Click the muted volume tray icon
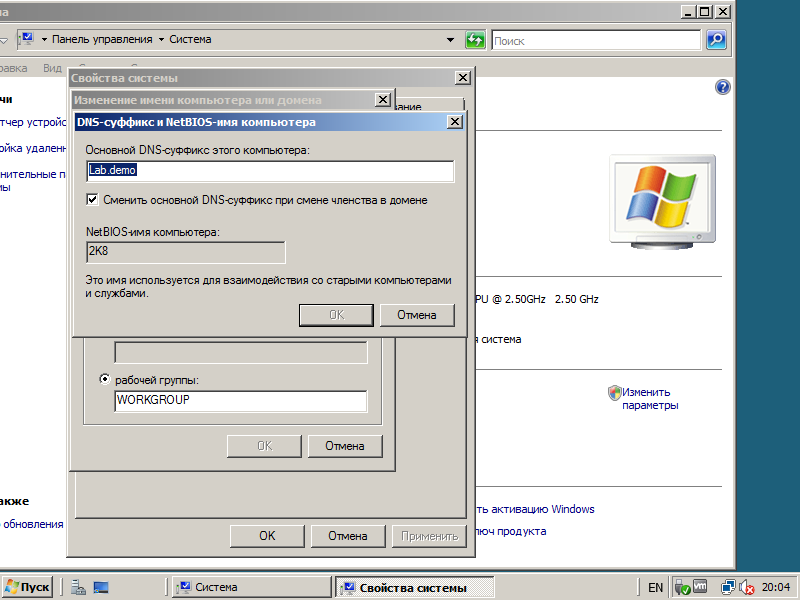The width and height of the screenshot is (800, 600). [x=746, y=588]
